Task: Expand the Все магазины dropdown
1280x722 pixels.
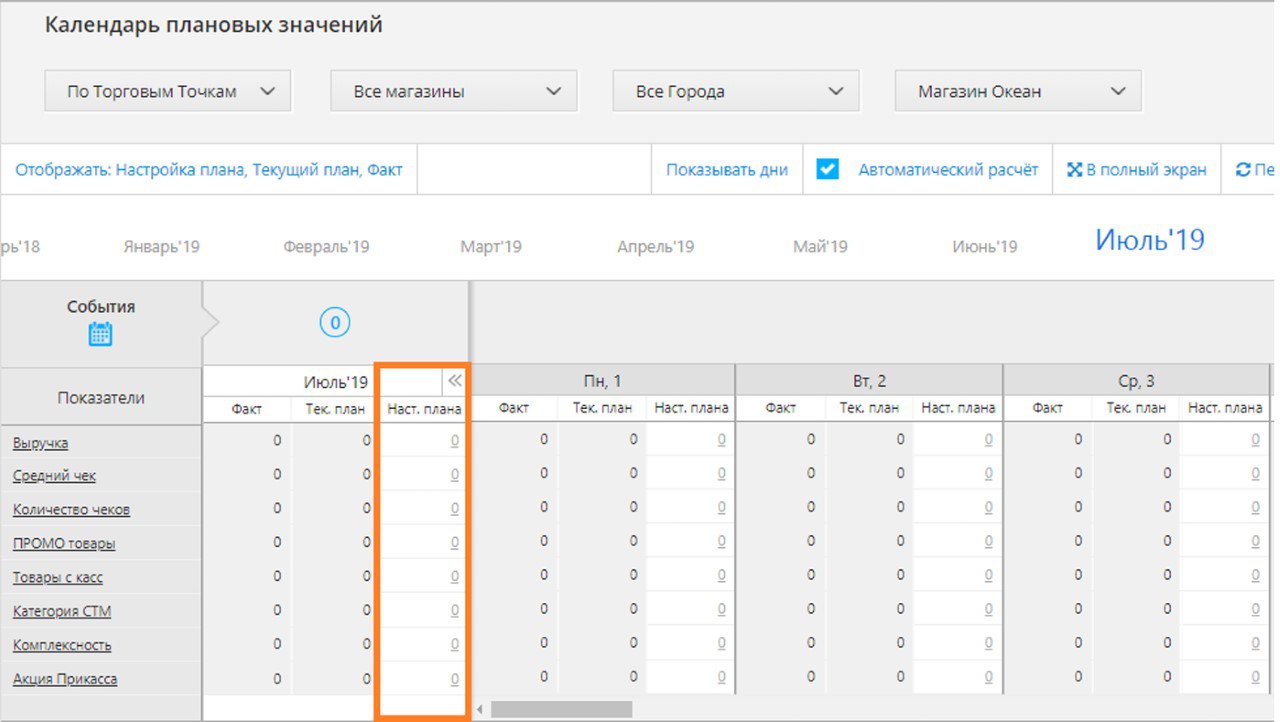Action: (x=453, y=91)
